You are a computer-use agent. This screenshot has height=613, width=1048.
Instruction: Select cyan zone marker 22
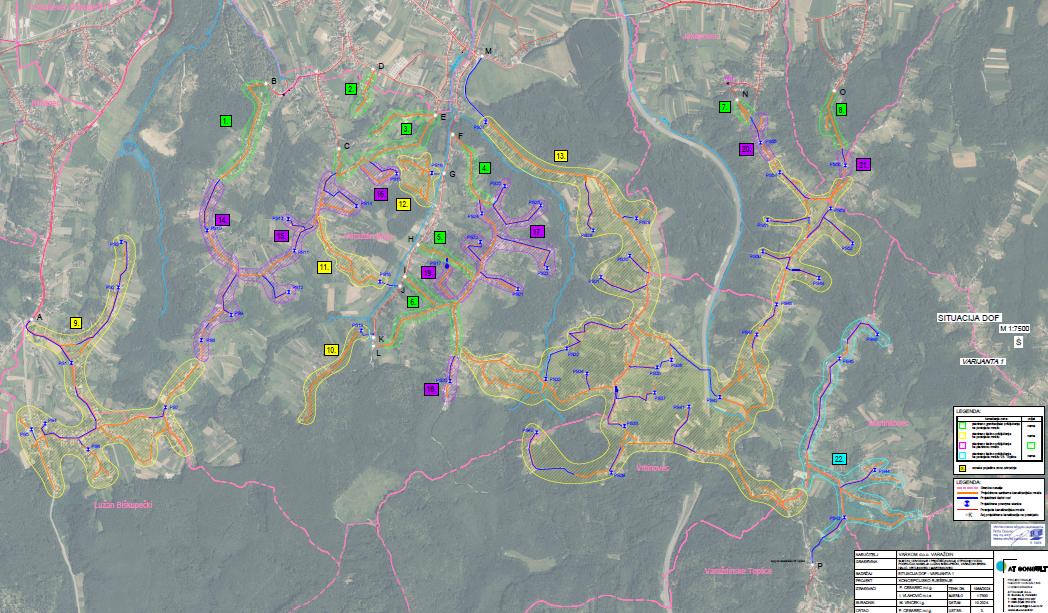coord(839,459)
